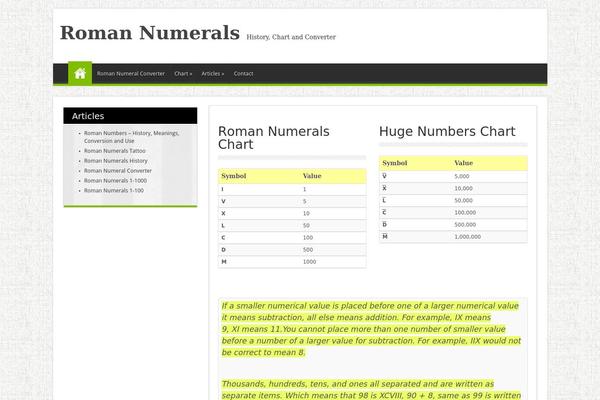Click the Symbol header in Huge Numbers table
Image resolution: width=600 pixels, height=400 pixels.
pyautogui.click(x=395, y=163)
